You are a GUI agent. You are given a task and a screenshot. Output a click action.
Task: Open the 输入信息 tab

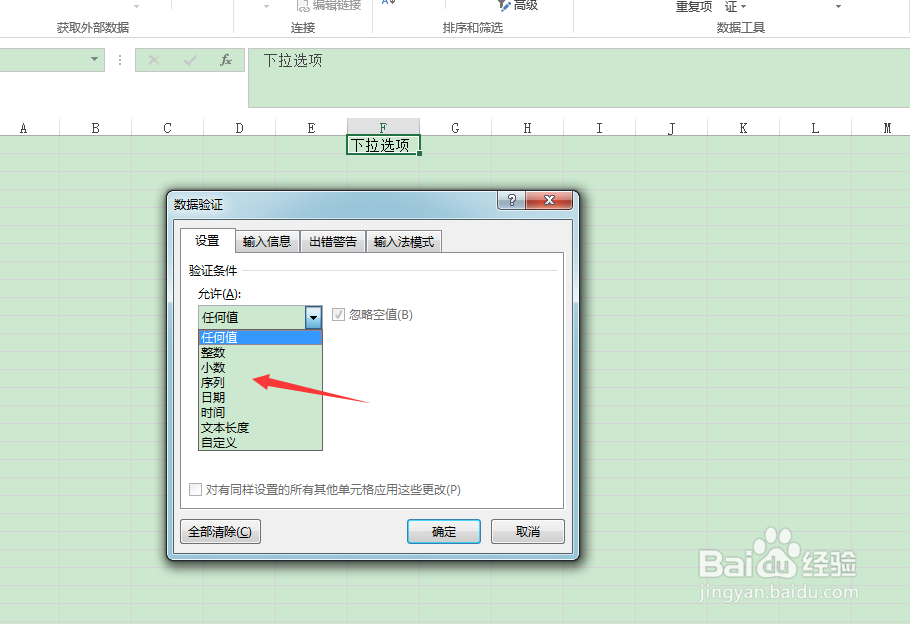[x=267, y=242]
